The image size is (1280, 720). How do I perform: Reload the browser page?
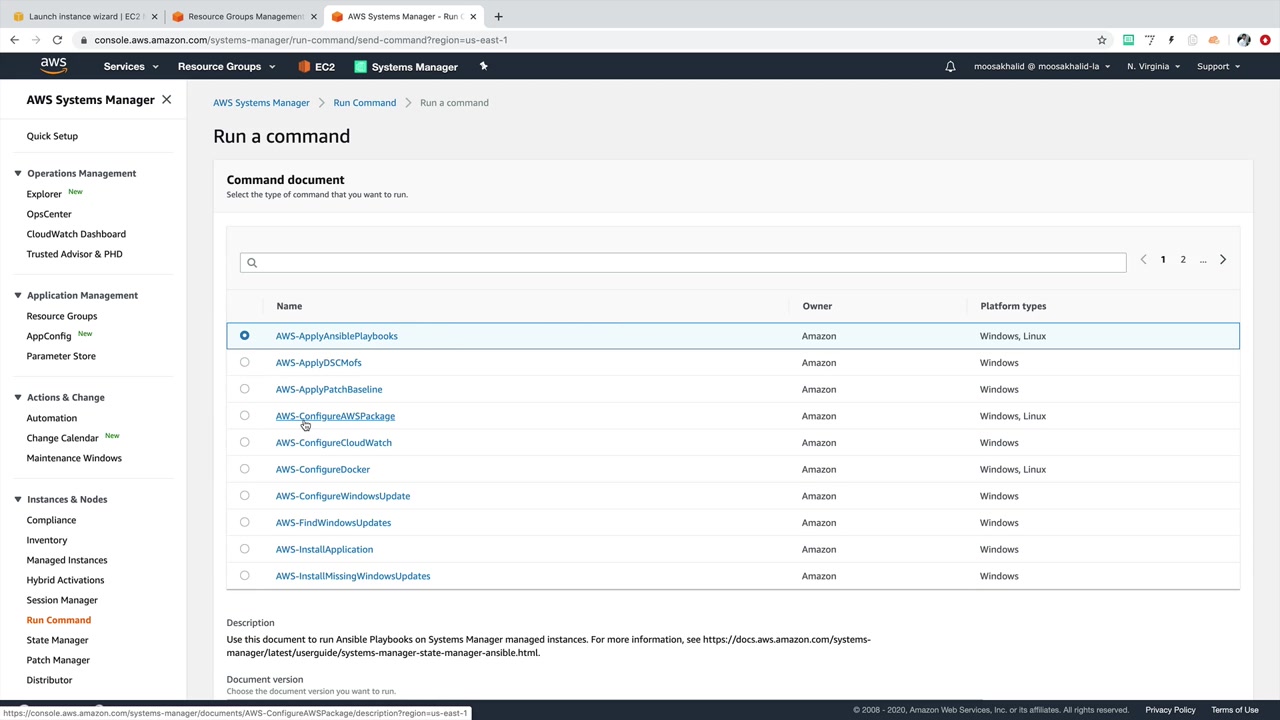(x=57, y=40)
